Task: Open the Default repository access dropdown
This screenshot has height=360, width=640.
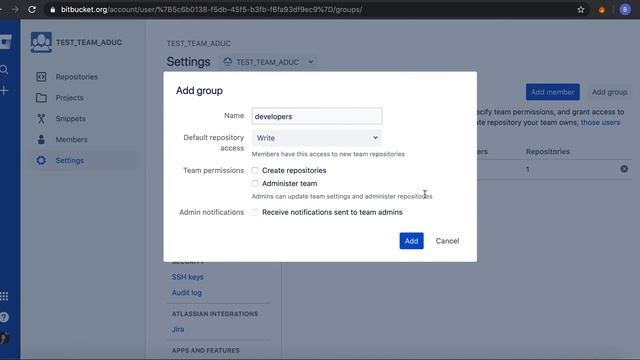Action: 317,138
